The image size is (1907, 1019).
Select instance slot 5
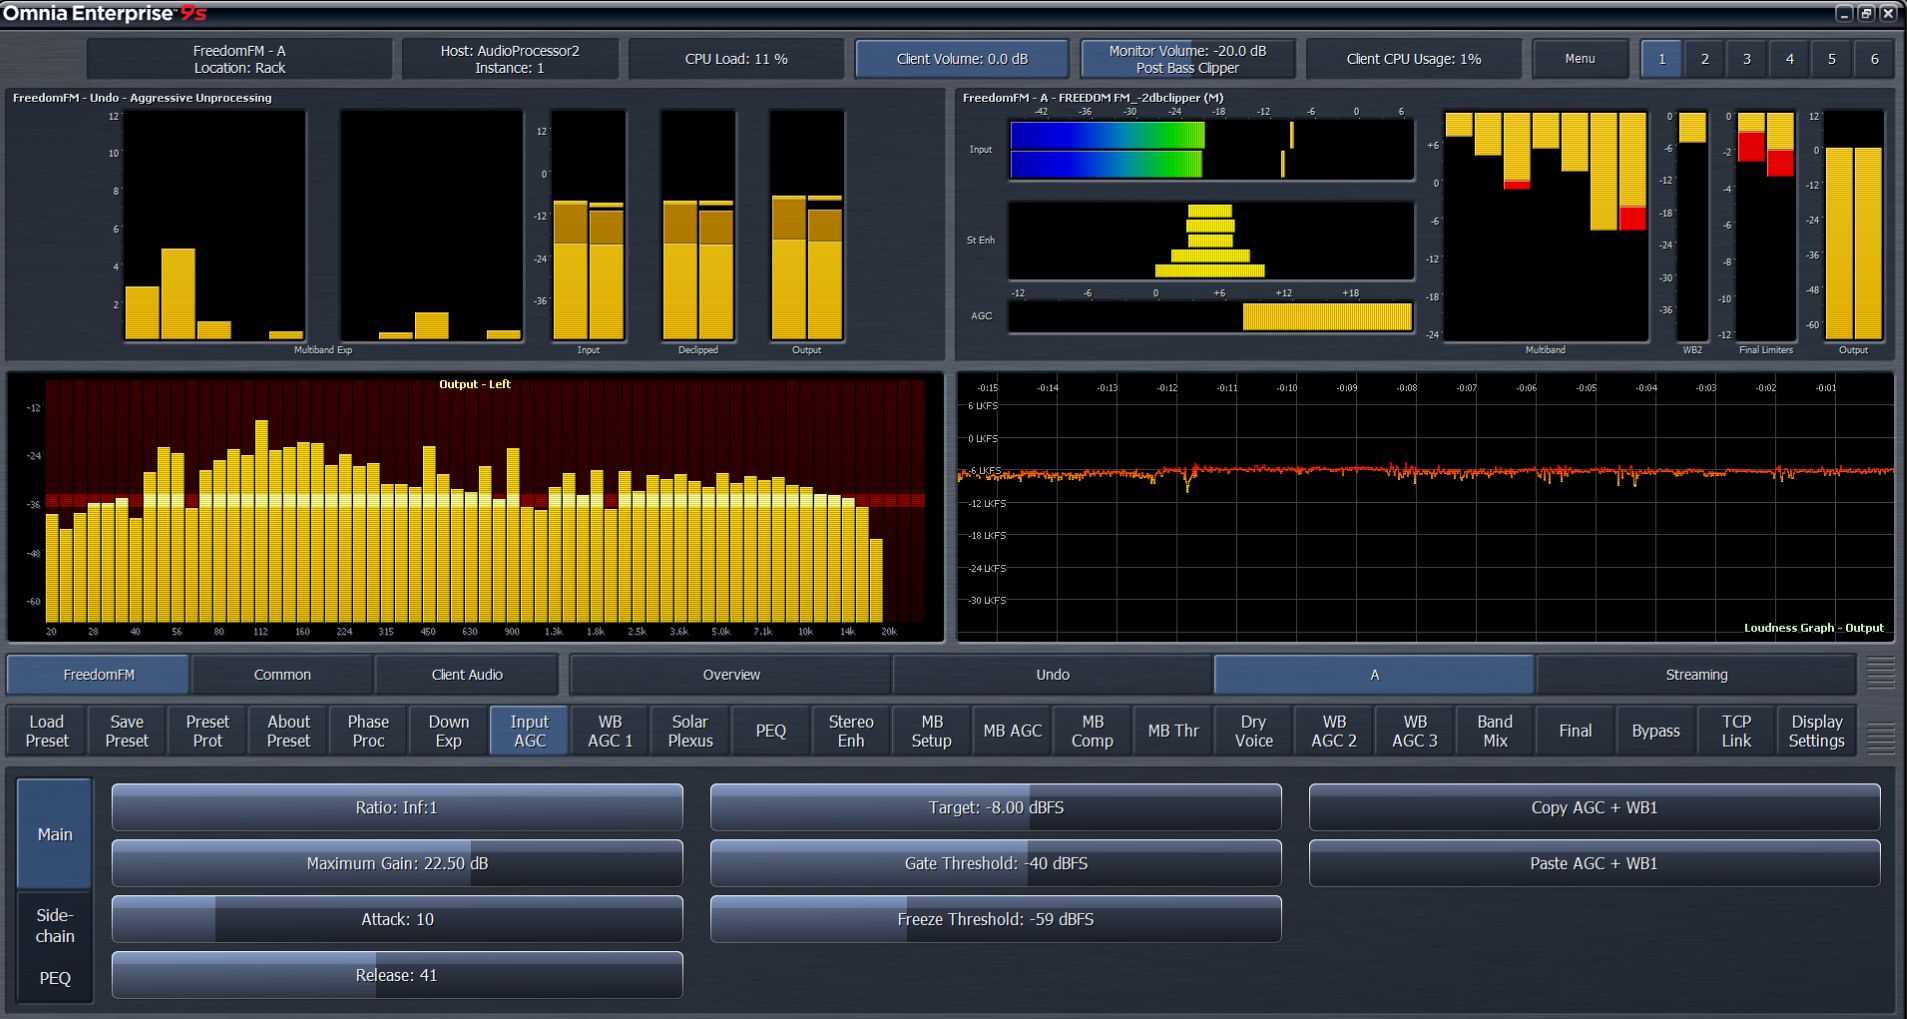(1832, 59)
